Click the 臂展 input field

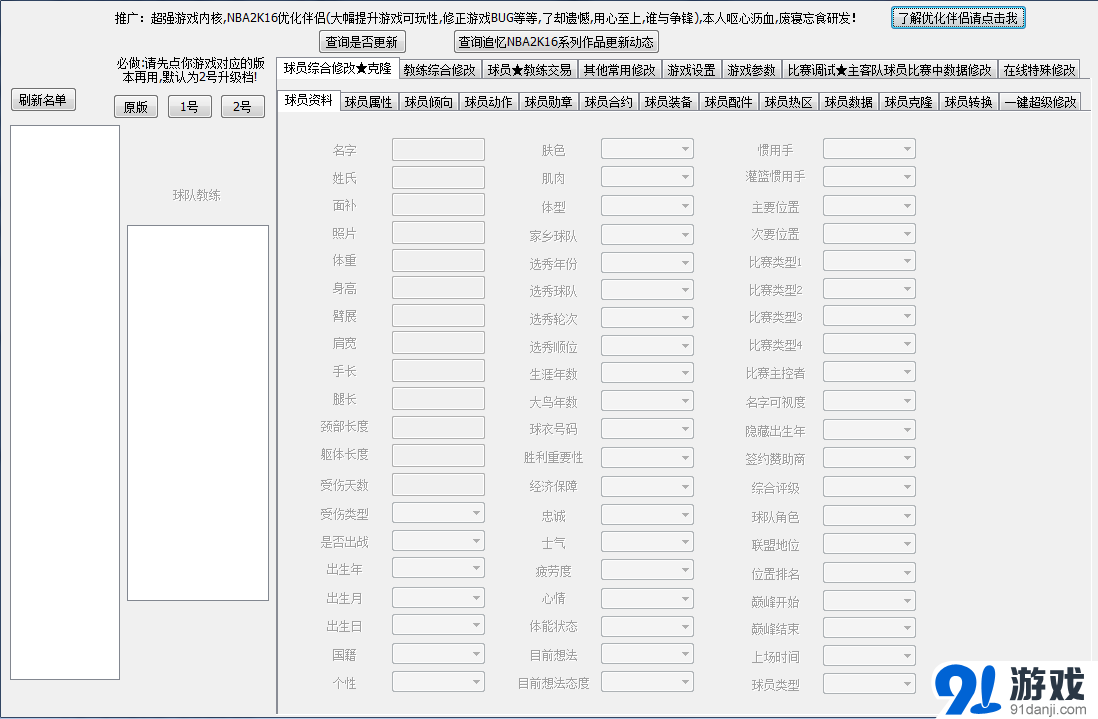pos(438,316)
